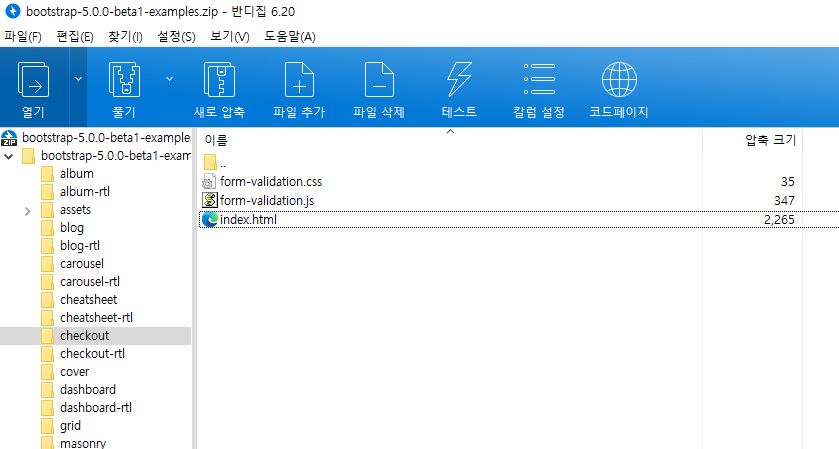839x449 pixels.
Task: Click the 새로 압축 (New archive) icon
Action: click(219, 80)
